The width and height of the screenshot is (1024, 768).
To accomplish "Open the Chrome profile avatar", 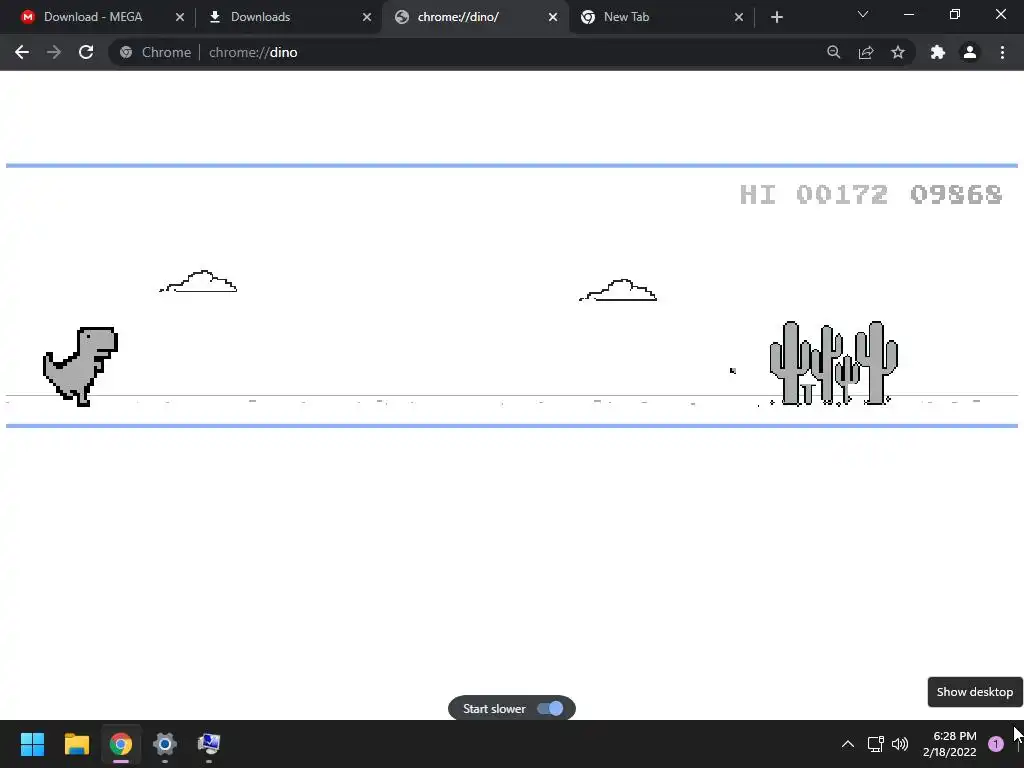I will pyautogui.click(x=970, y=52).
